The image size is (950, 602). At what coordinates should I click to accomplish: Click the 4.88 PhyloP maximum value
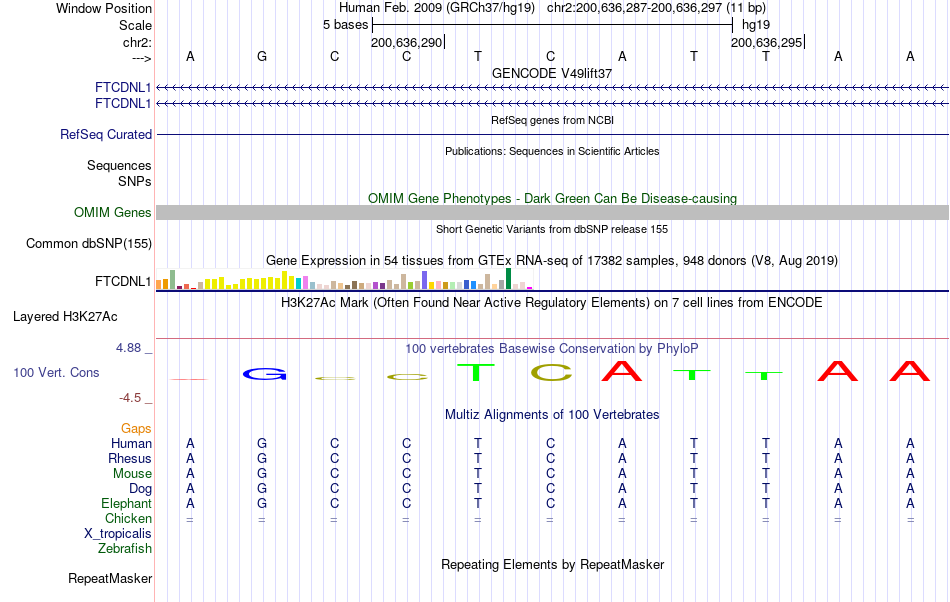click(x=128, y=348)
